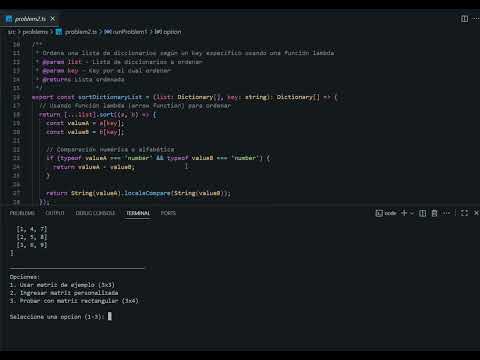Open the DEBUG CONSOLE panel tab
Screen dimensions: 480x360
(95, 213)
